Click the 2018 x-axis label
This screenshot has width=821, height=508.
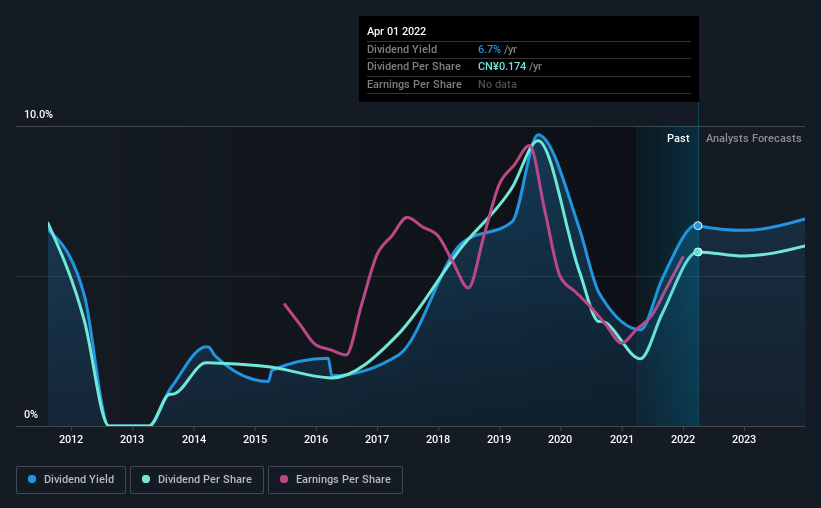point(438,439)
